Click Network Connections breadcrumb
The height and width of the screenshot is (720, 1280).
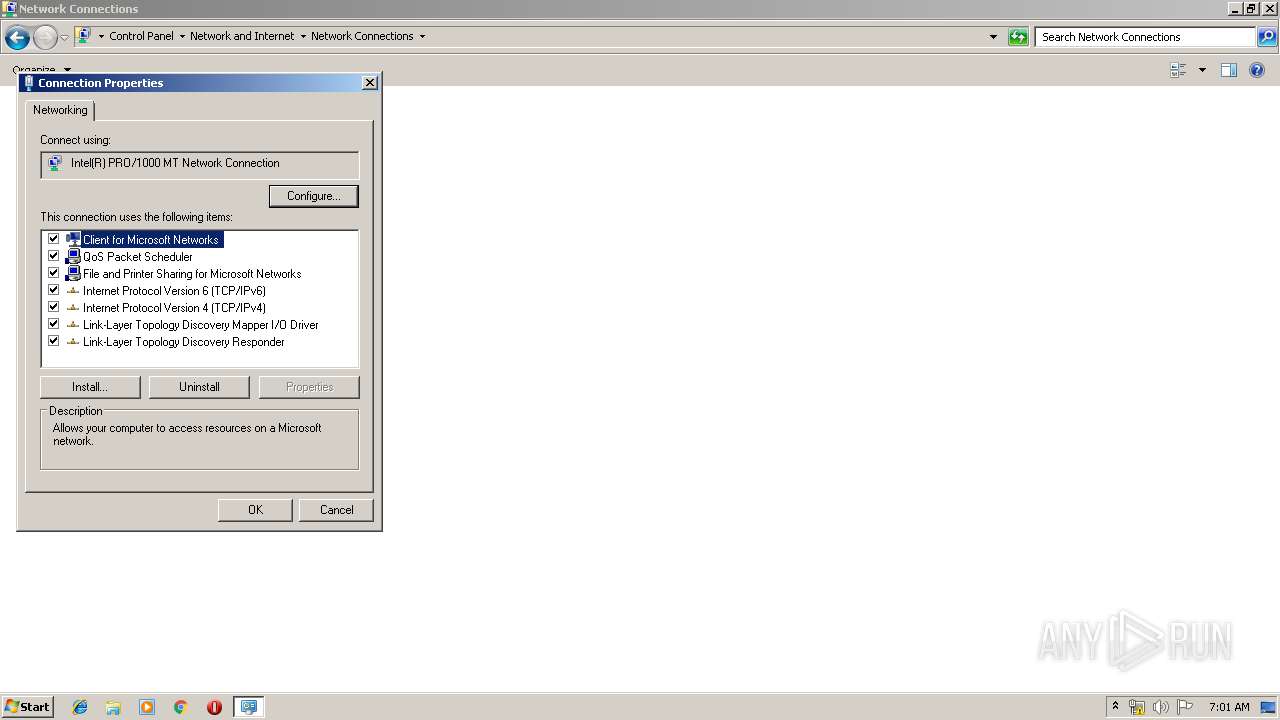(362, 36)
